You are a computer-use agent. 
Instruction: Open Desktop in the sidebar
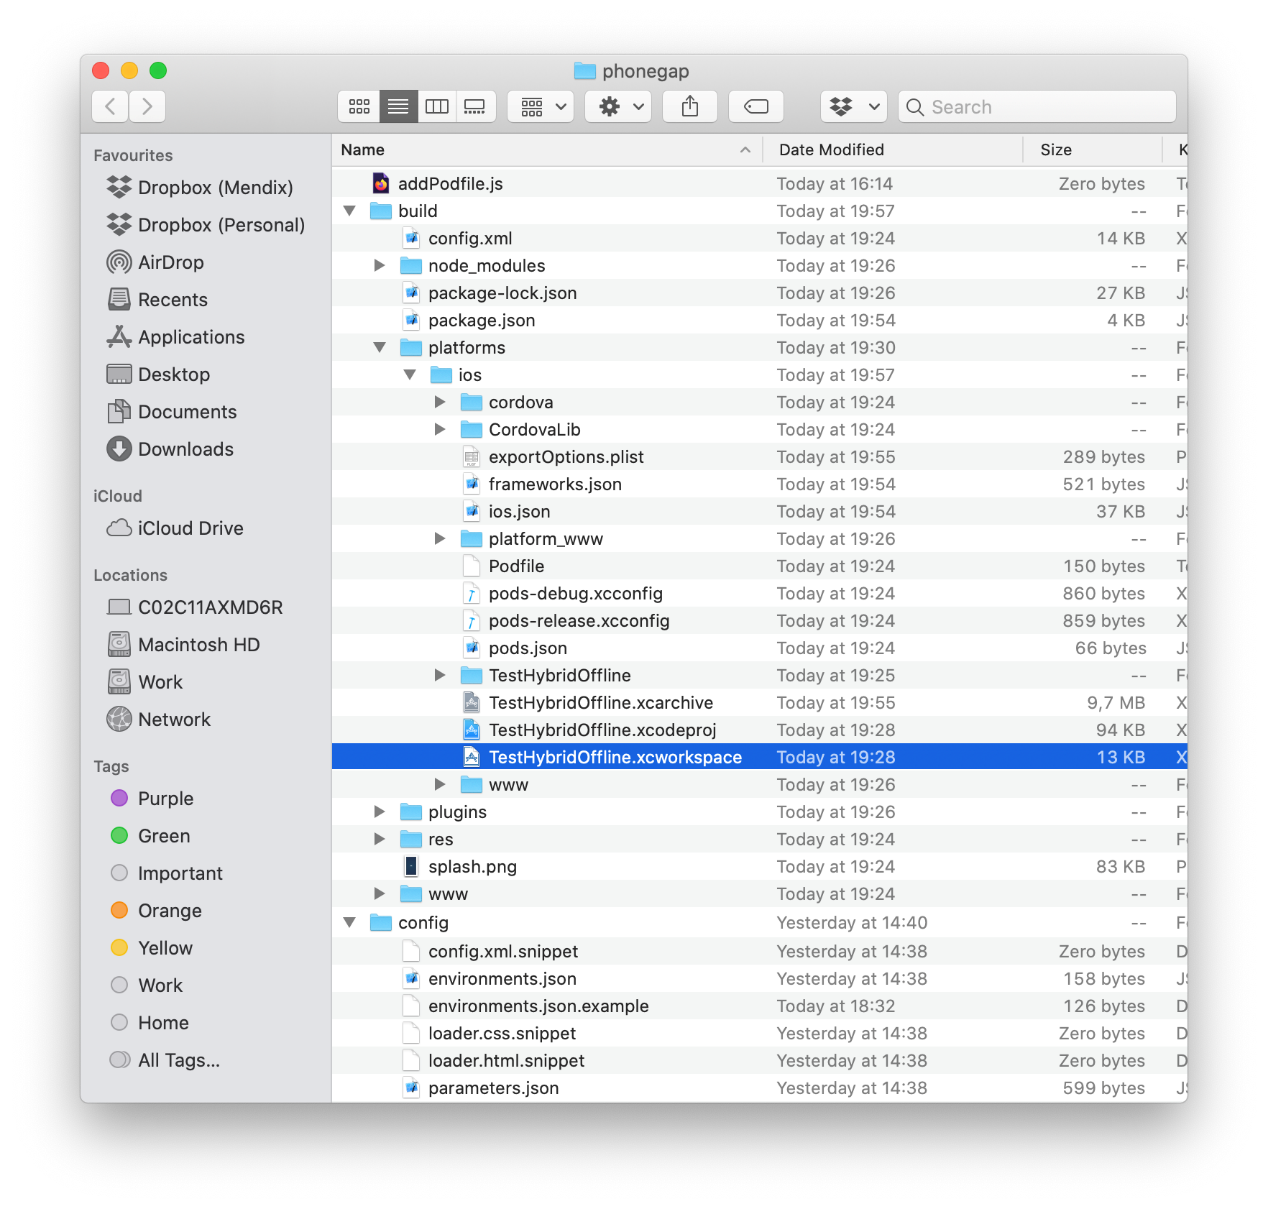(158, 374)
